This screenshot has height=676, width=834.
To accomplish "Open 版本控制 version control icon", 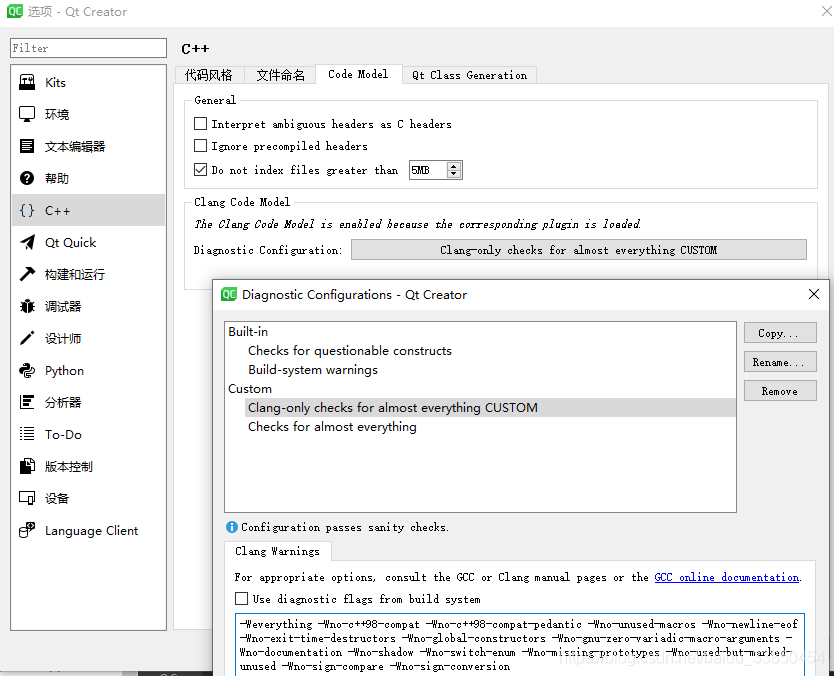I will coord(27,466).
